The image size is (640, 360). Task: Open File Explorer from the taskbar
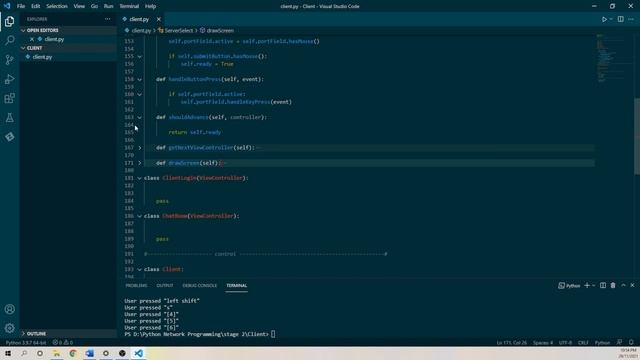(56, 353)
